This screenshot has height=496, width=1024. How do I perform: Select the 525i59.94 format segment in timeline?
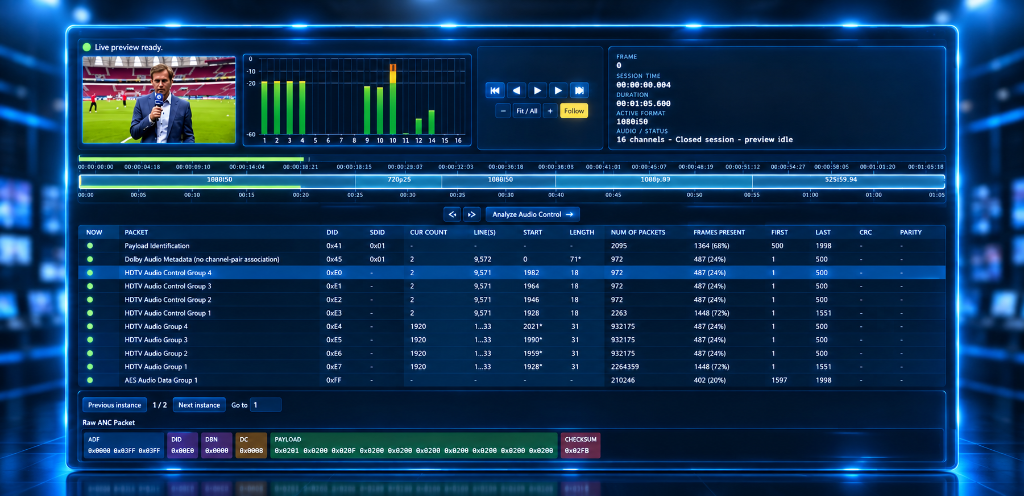[x=848, y=181]
